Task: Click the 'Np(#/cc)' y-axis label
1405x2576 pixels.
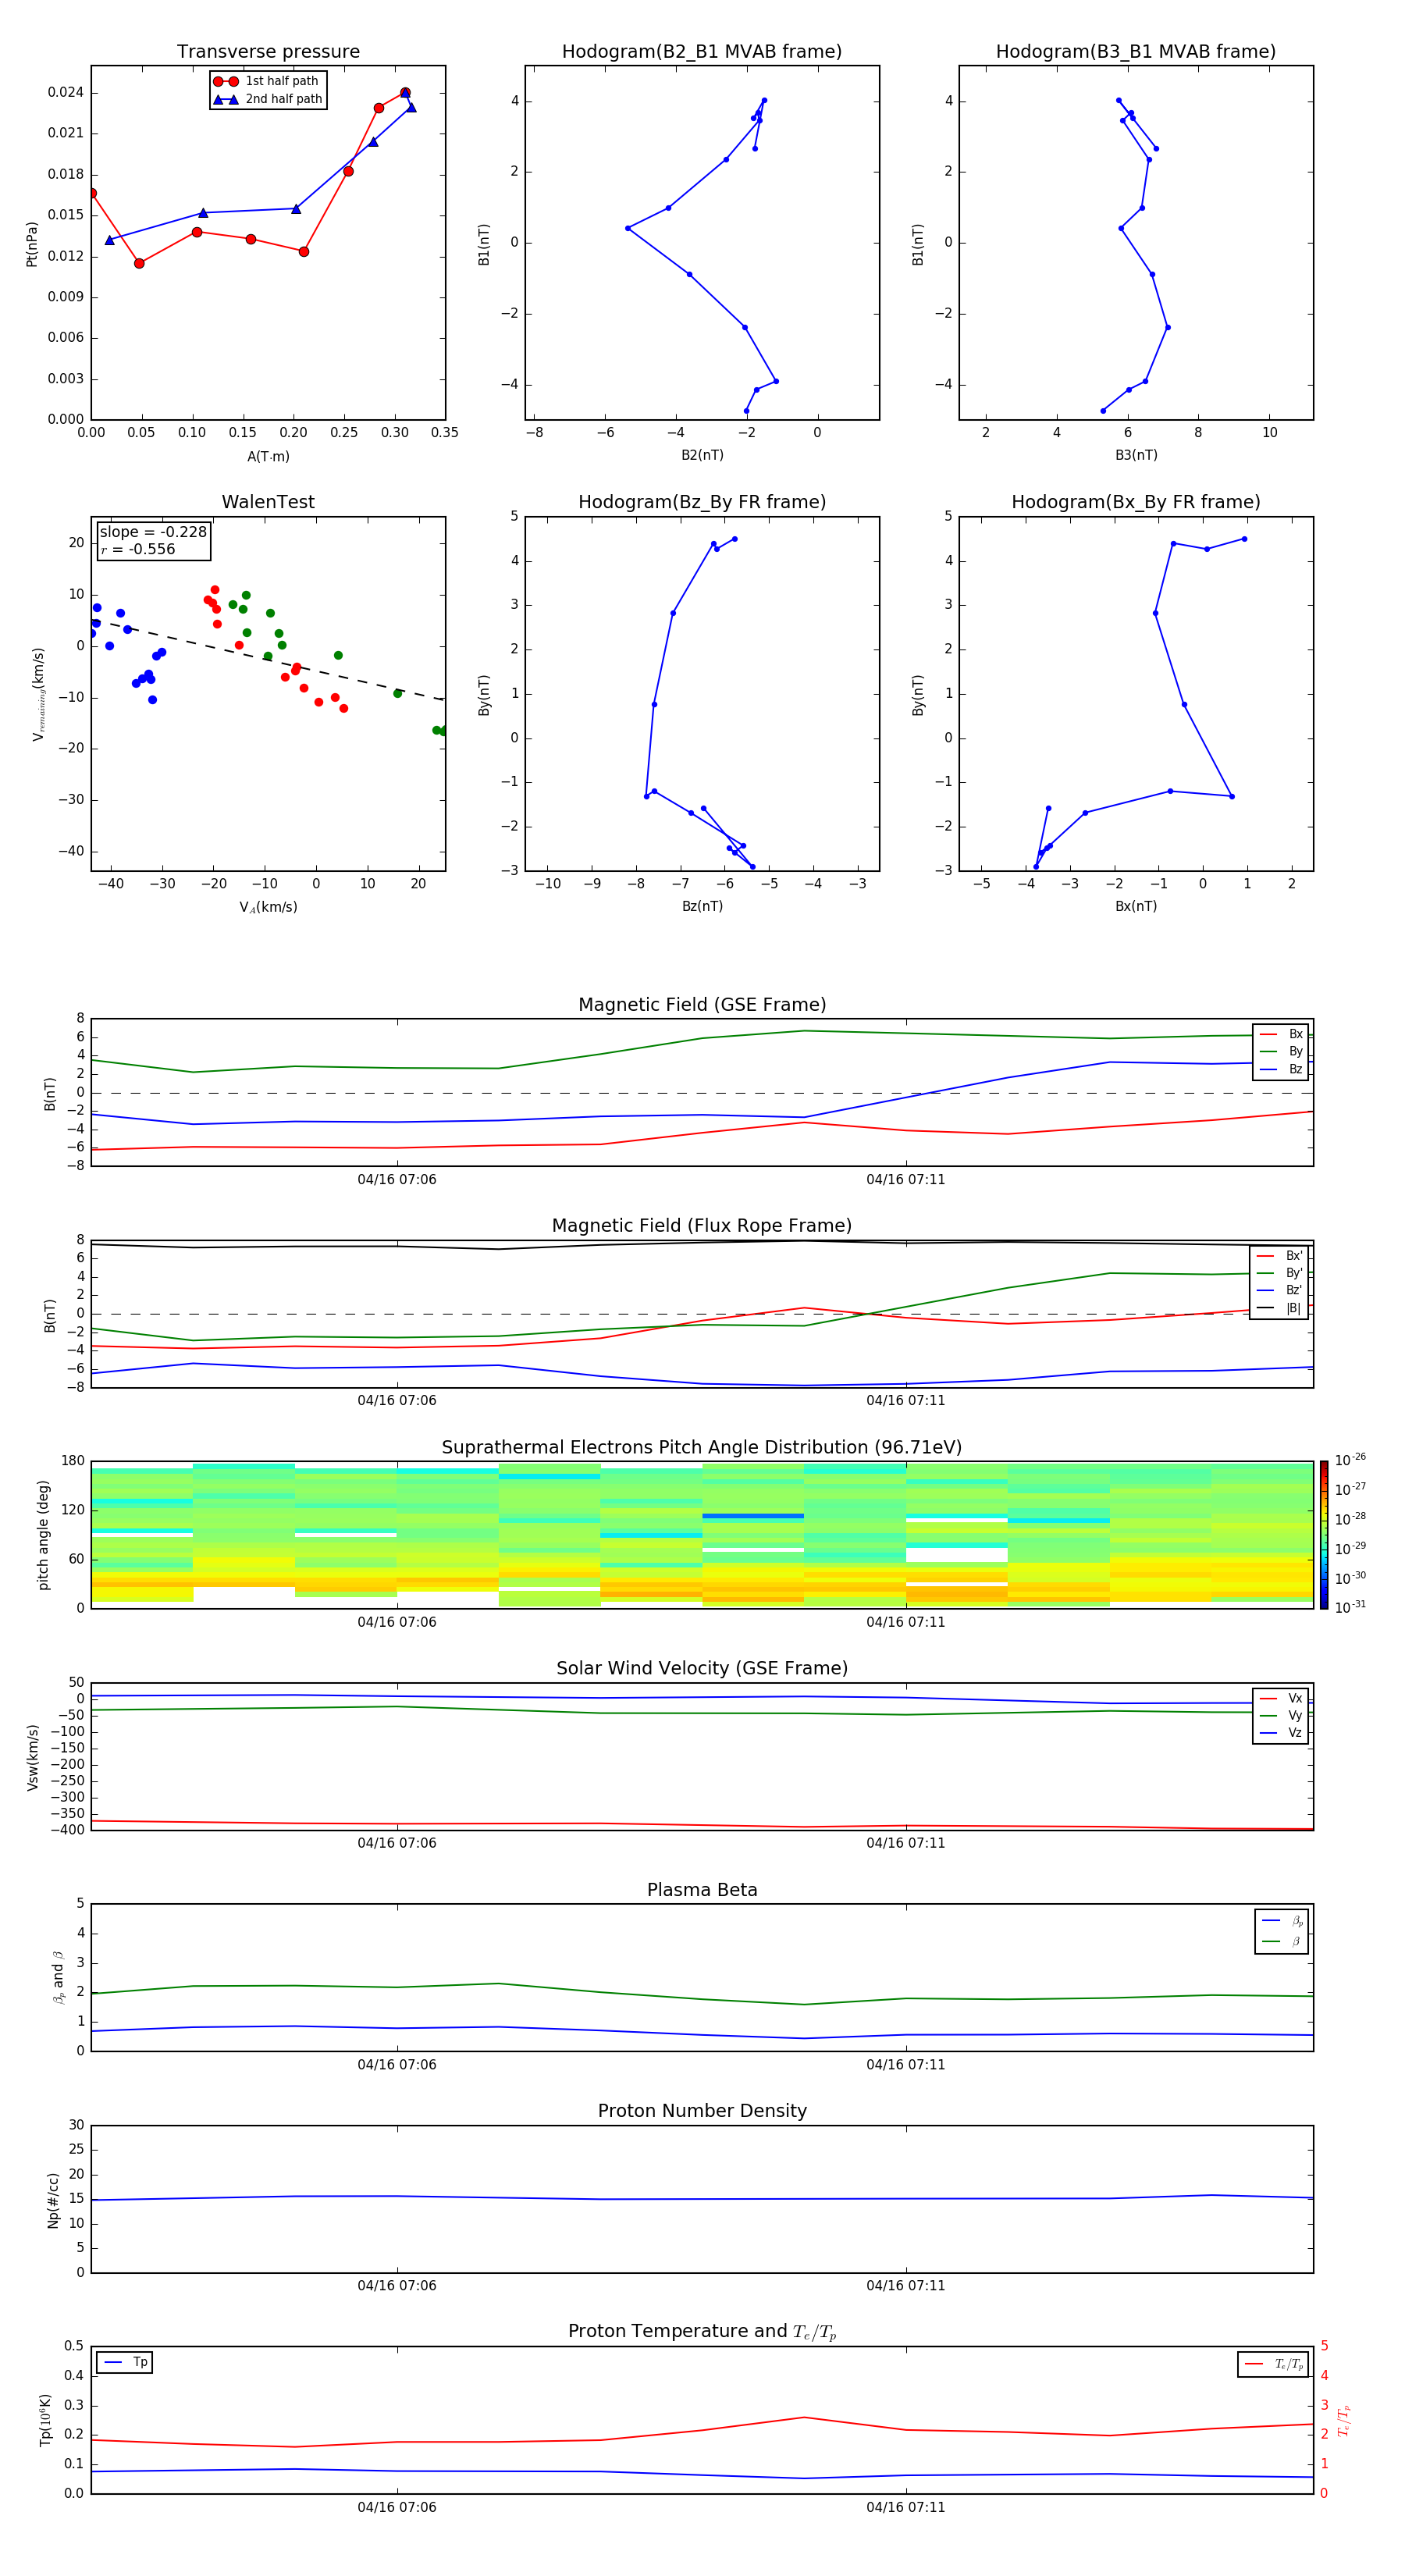Action: tap(53, 2200)
